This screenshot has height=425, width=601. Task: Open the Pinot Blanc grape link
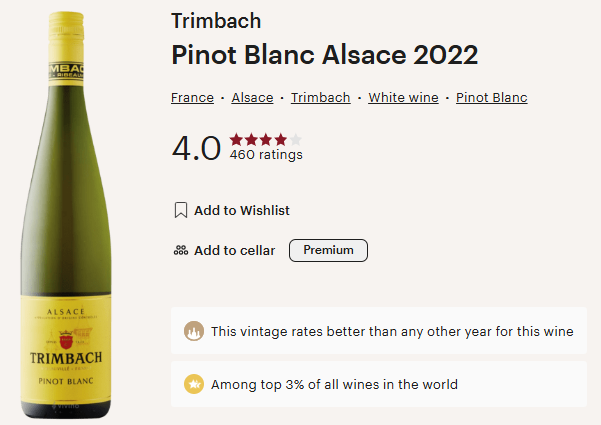pos(491,98)
